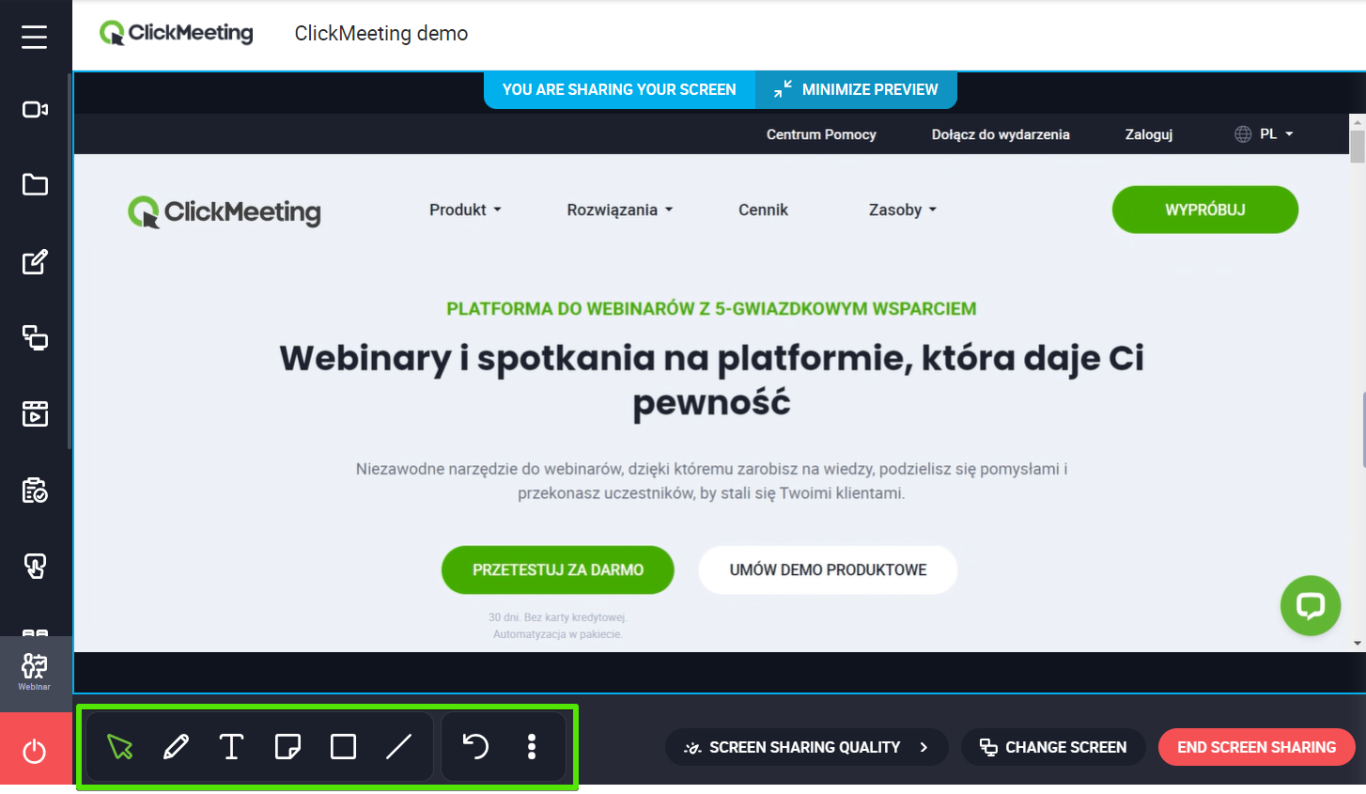Click the green WYPRÓBUJ button

pos(1204,209)
